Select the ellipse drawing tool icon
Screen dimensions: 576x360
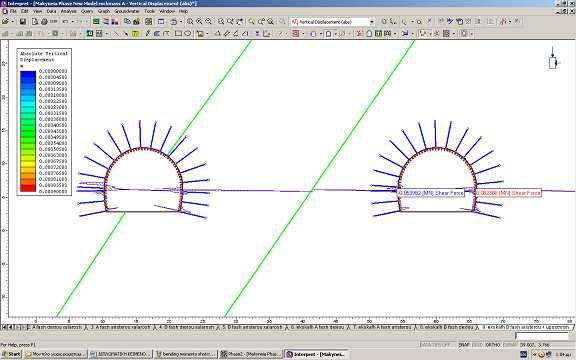tap(188, 34)
